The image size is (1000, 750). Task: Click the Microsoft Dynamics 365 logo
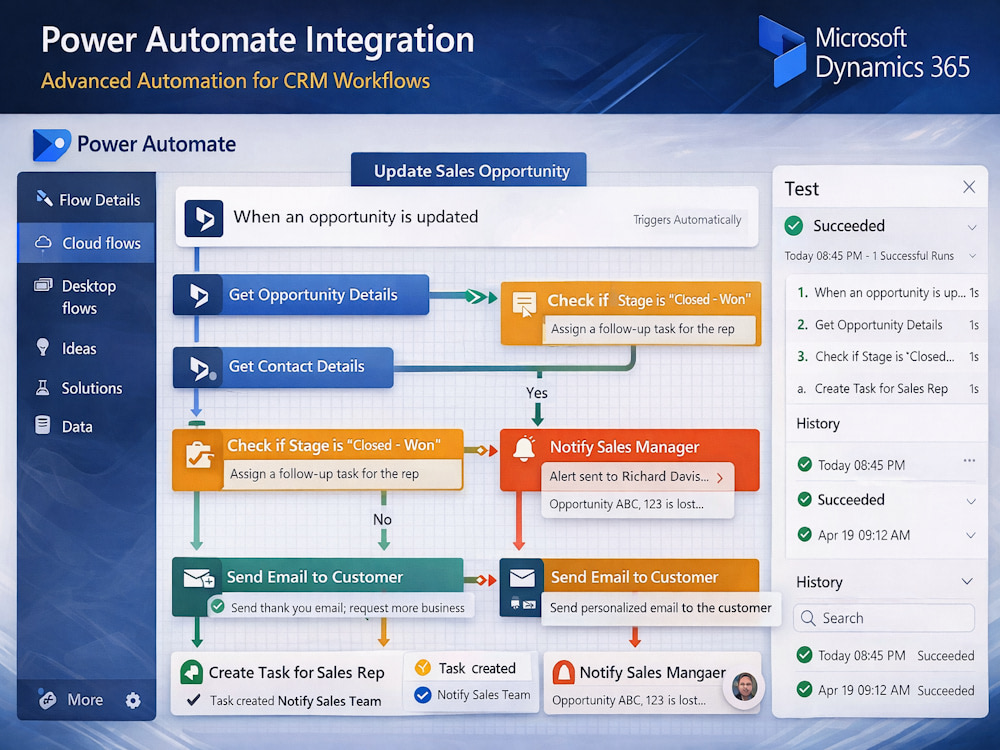[x=864, y=51]
